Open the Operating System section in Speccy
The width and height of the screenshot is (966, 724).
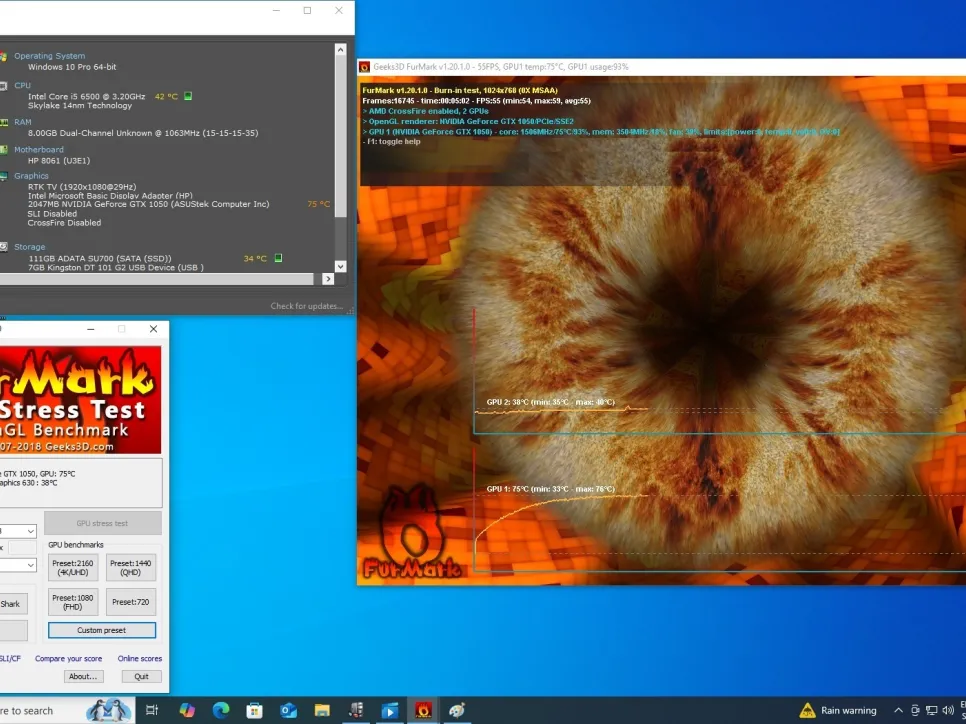(49, 55)
